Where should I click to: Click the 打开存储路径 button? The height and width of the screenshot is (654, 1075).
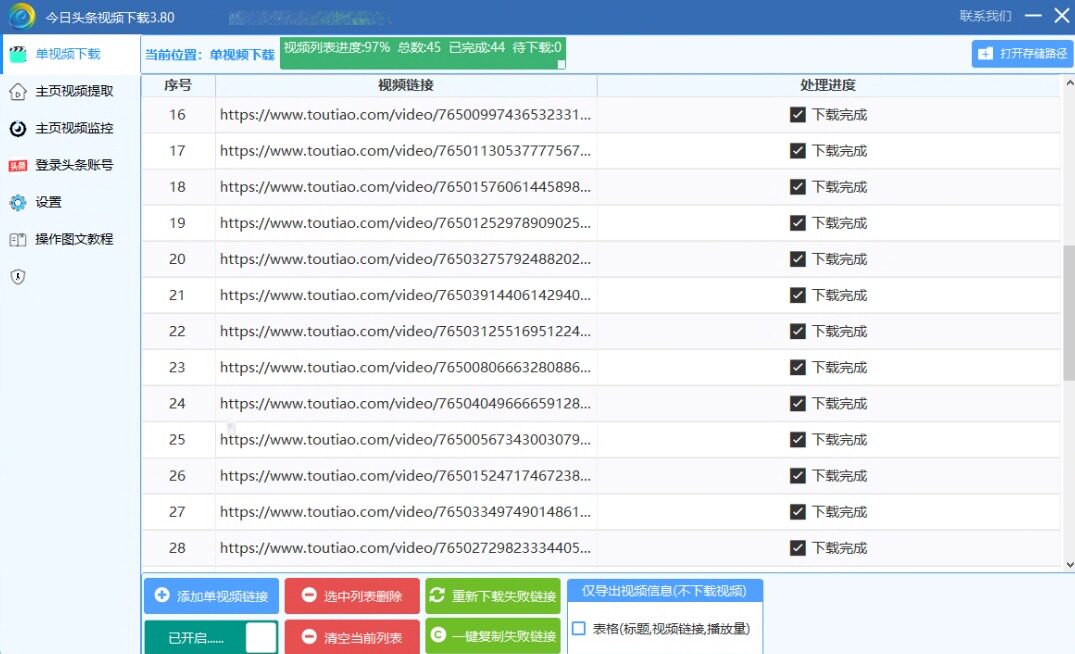(x=1022, y=53)
